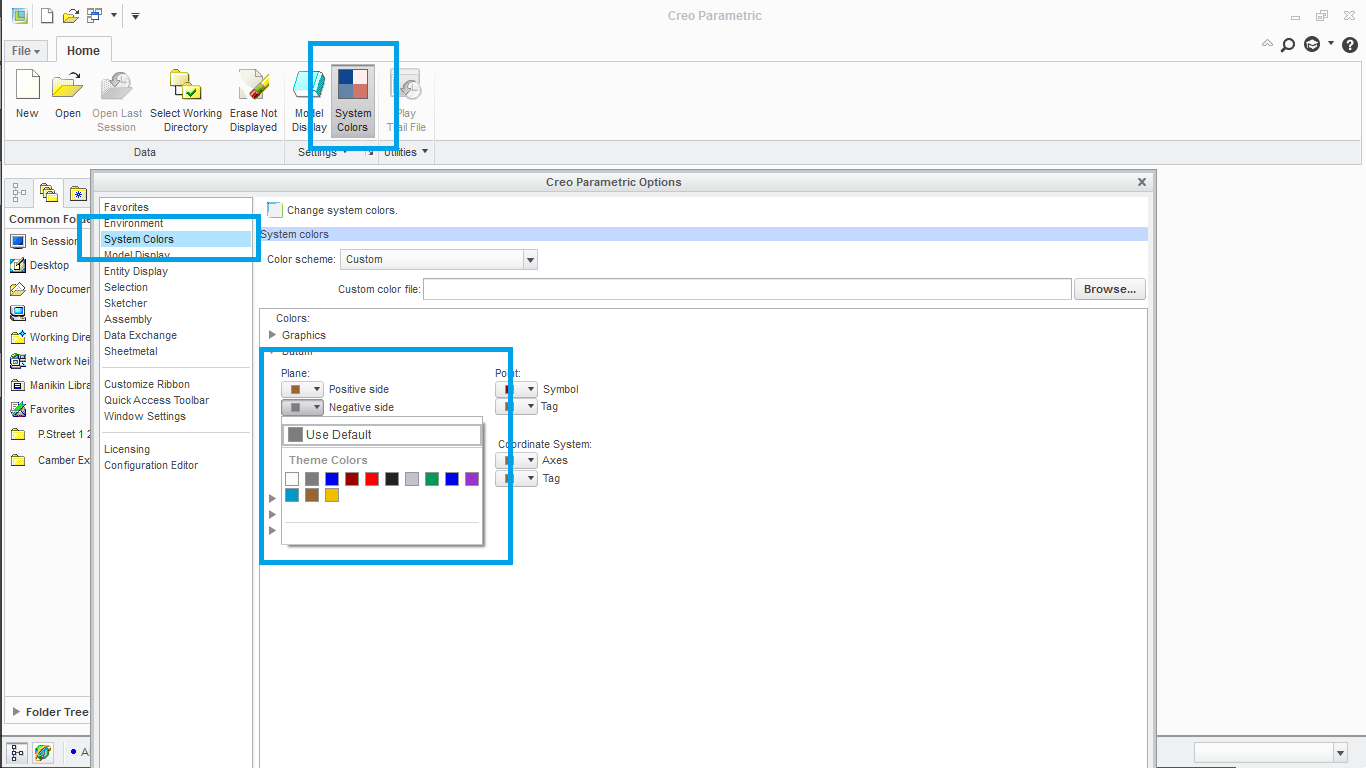
Task: Select Sheetmetal in options list
Action: pyautogui.click(x=131, y=351)
